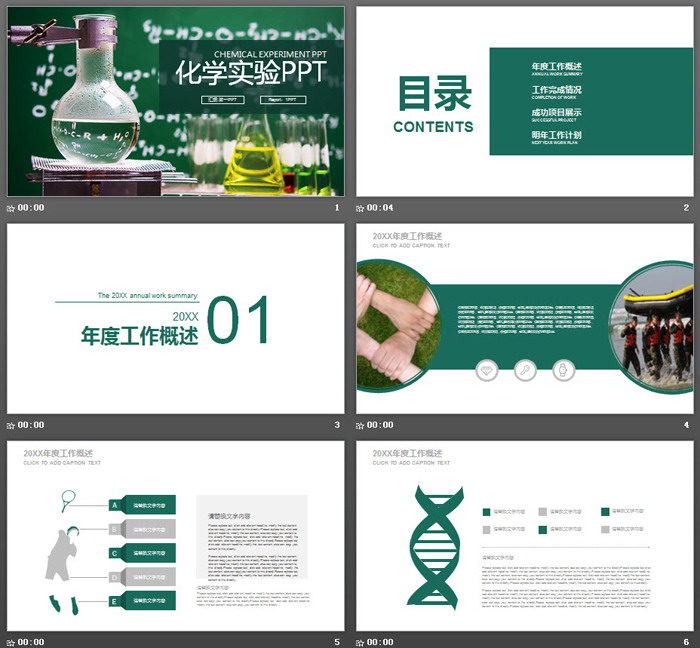Click the 00:00 timing under slide 1
The image size is (700, 648).
tap(31, 208)
